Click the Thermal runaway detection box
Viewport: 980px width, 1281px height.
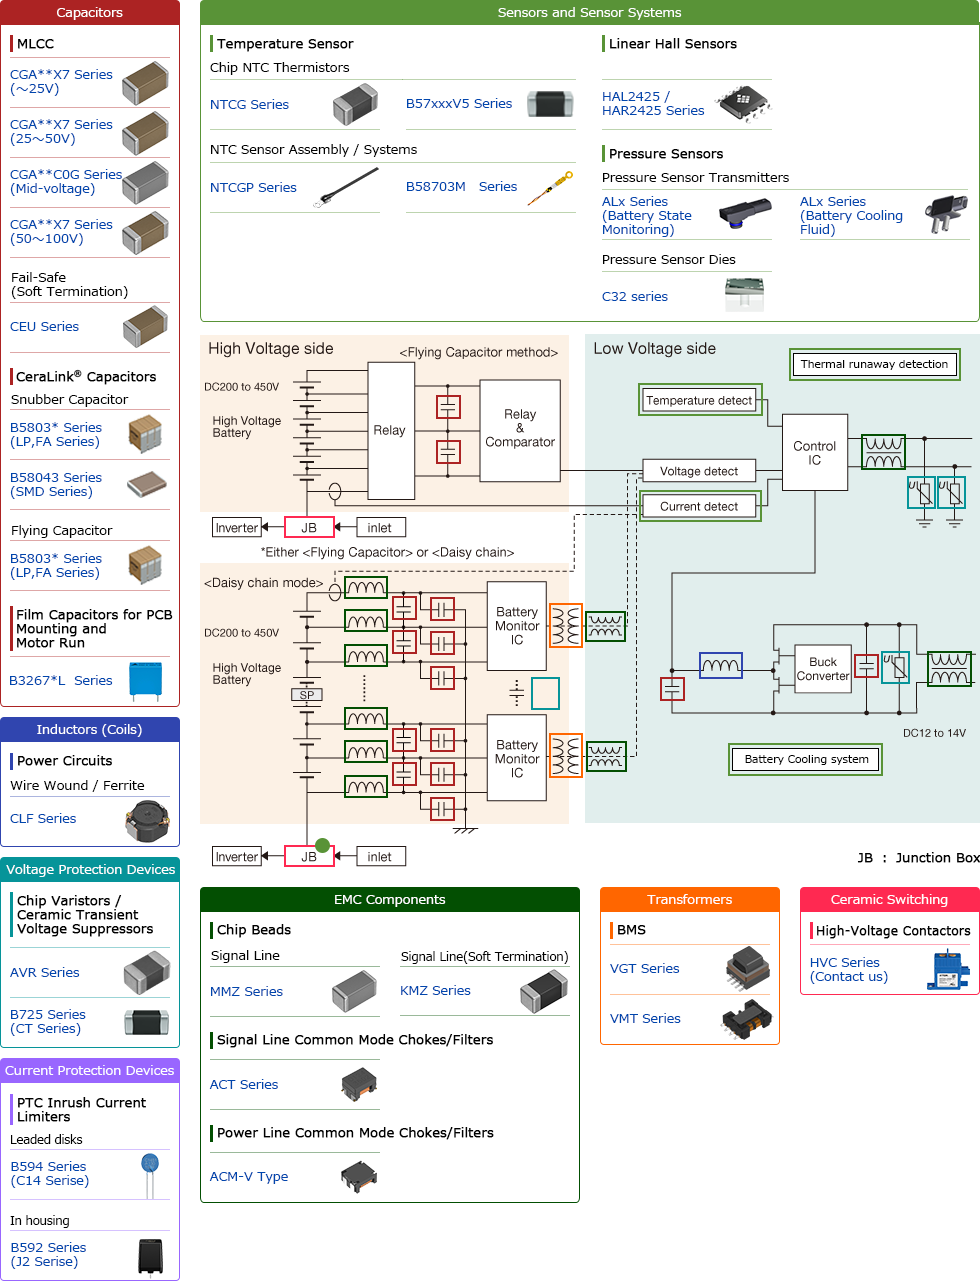tap(874, 364)
